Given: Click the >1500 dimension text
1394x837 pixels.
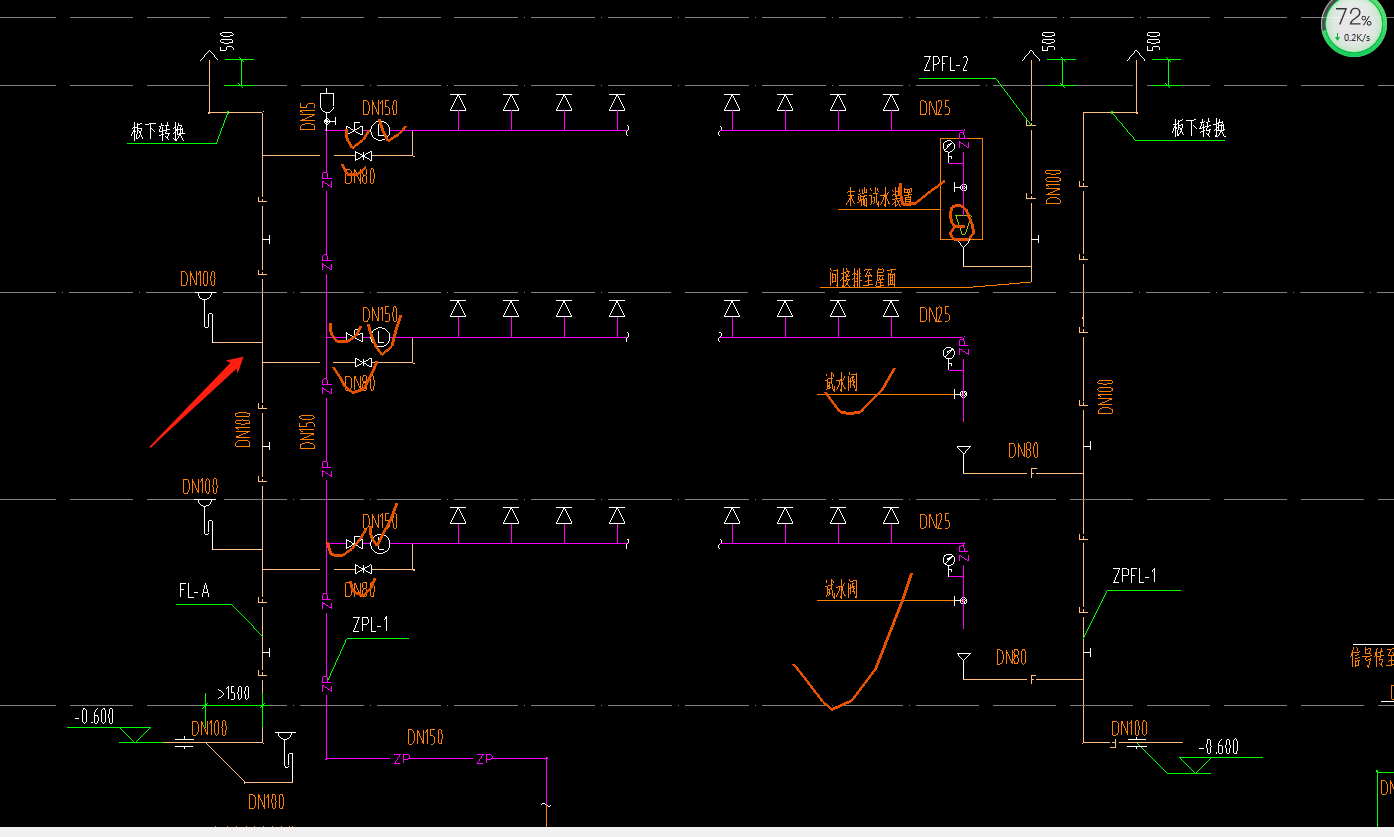Looking at the screenshot, I should [233, 693].
